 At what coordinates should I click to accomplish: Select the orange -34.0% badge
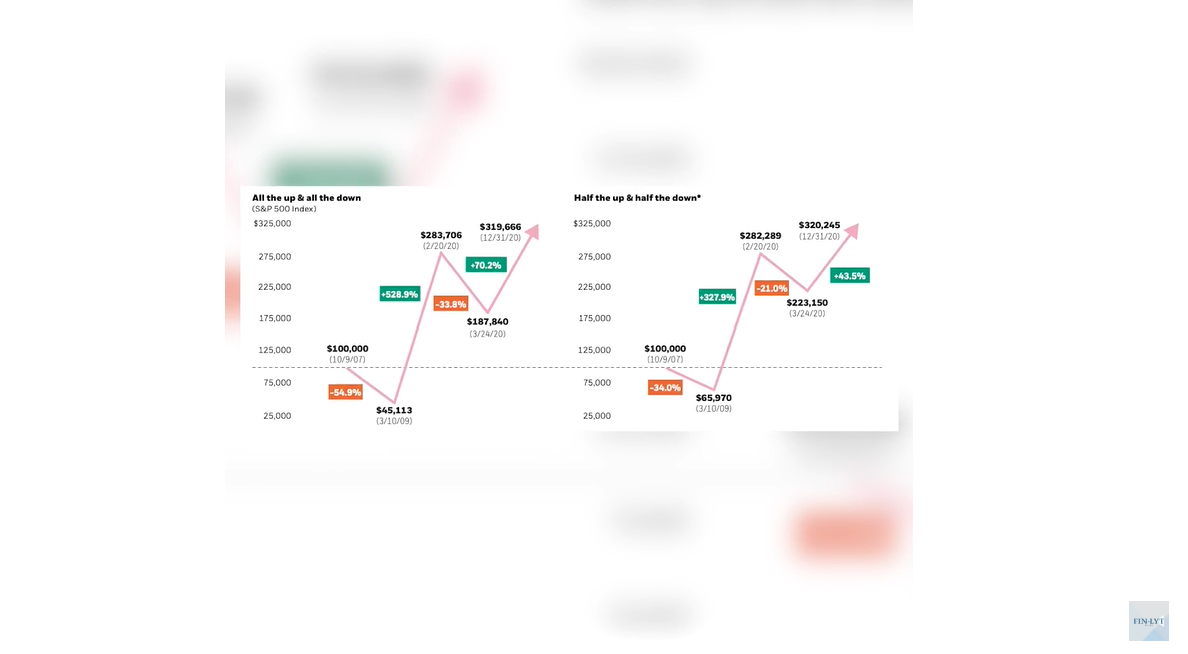tap(665, 387)
